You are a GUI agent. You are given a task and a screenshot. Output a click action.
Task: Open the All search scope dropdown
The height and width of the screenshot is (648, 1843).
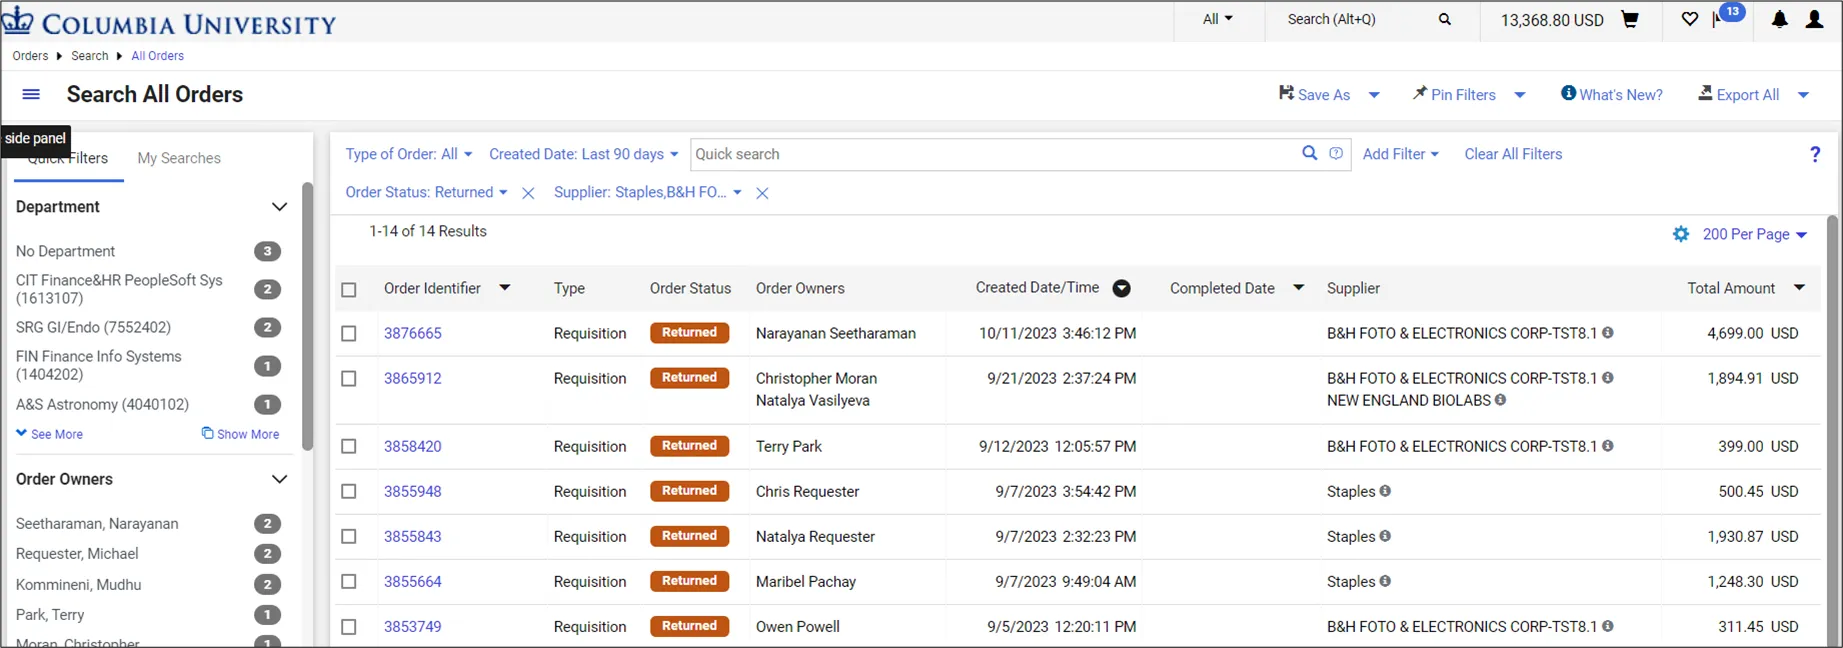coord(1218,19)
